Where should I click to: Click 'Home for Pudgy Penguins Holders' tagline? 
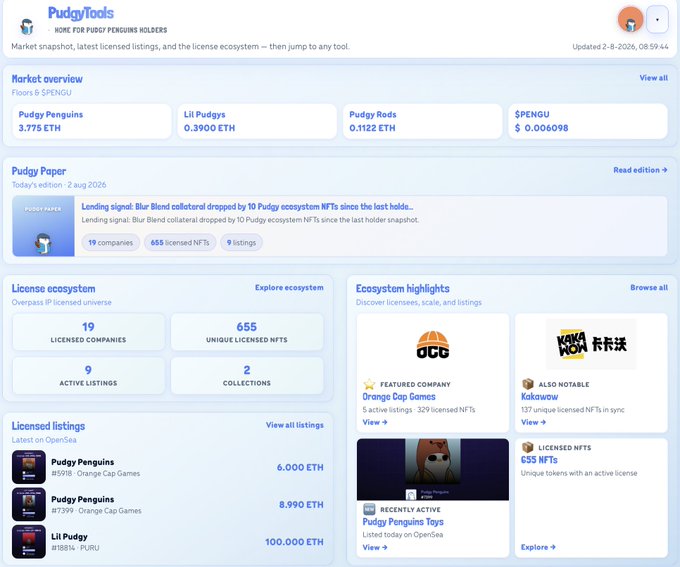click(x=111, y=30)
